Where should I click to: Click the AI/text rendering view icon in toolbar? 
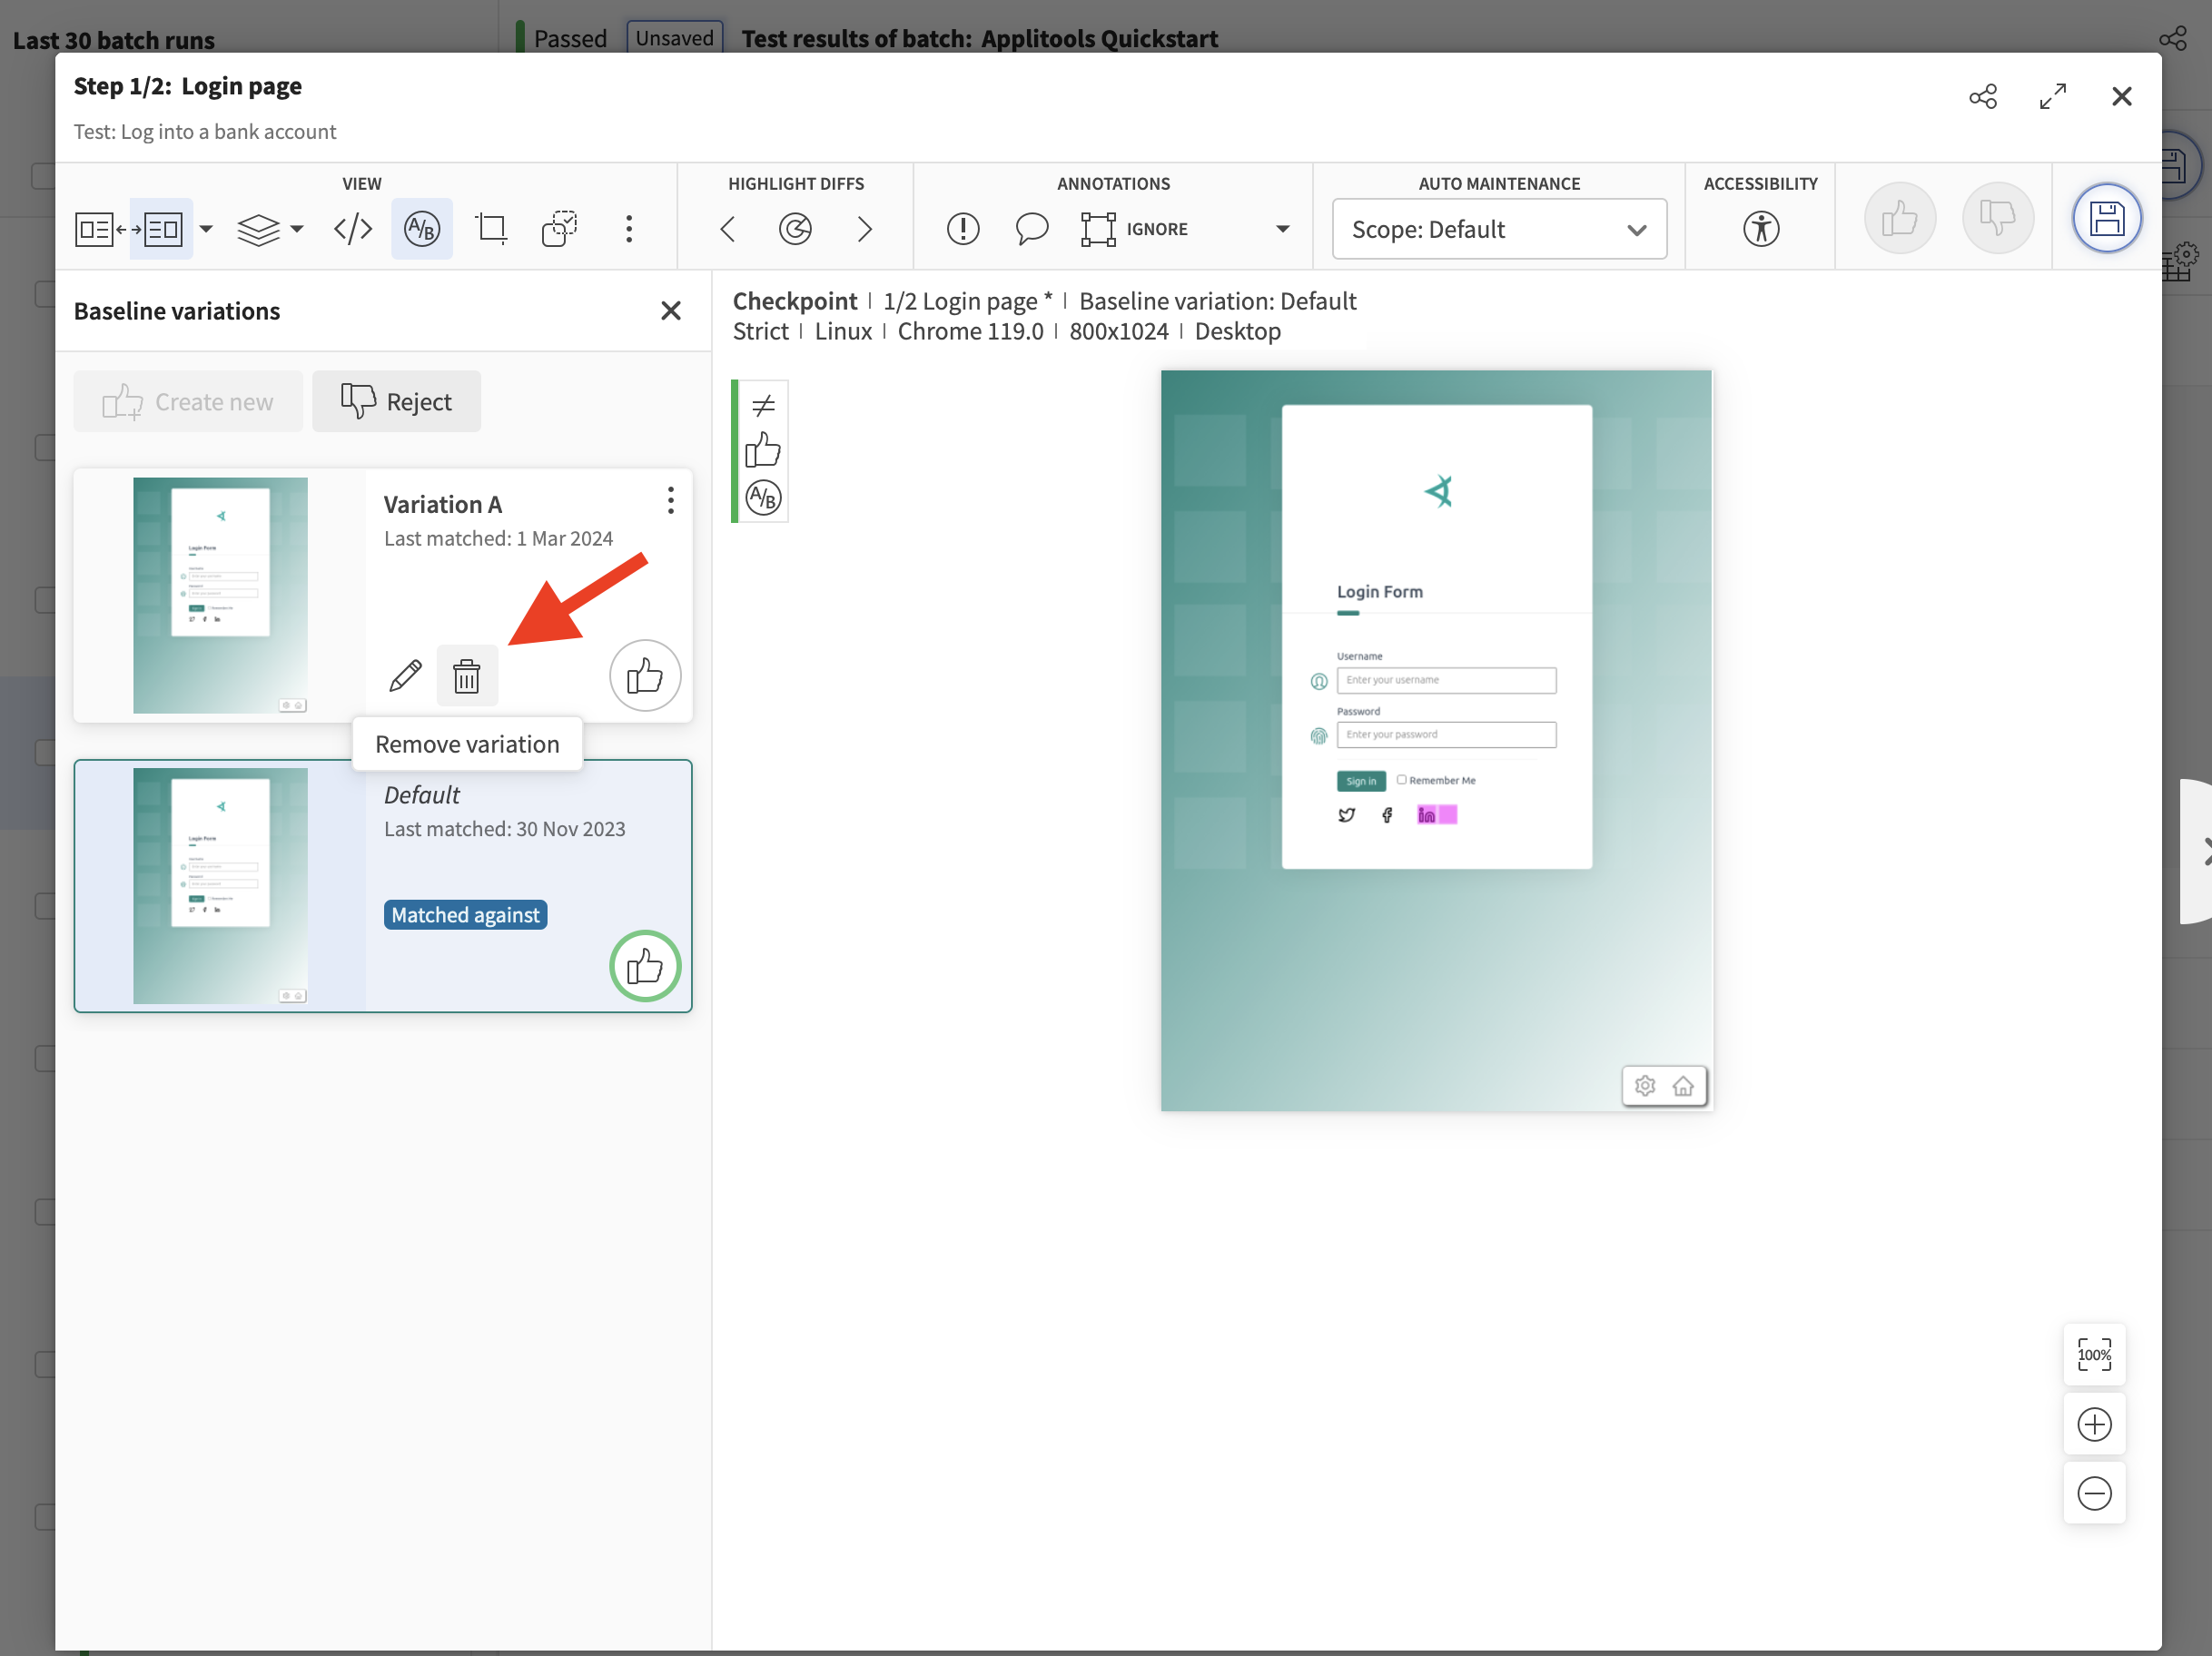pos(422,228)
